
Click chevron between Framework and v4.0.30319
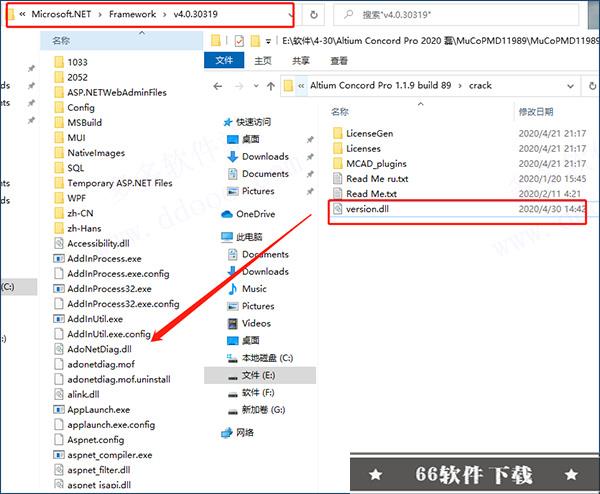point(165,15)
